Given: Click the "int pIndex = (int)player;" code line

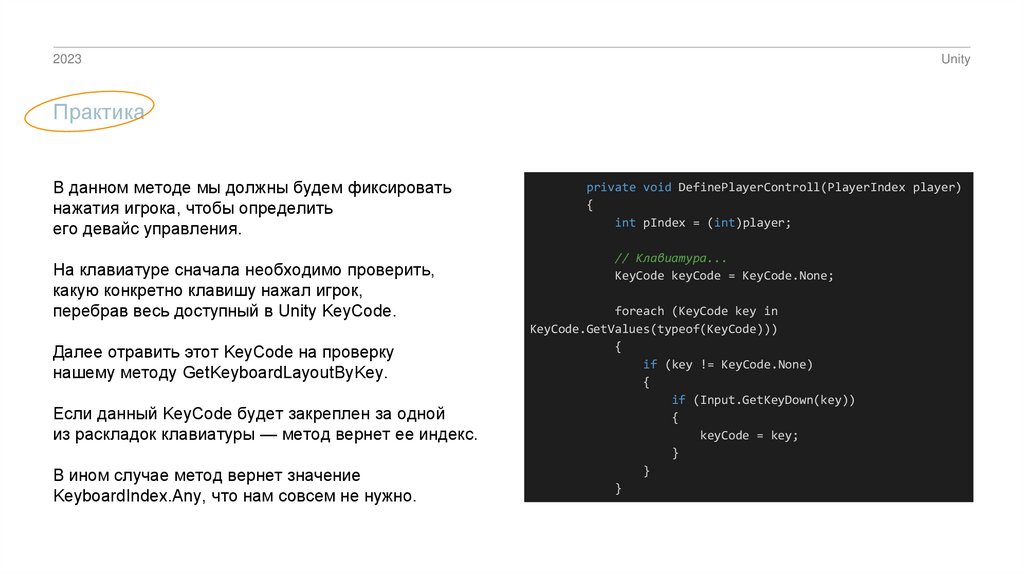Looking at the screenshot, I should 702,223.
